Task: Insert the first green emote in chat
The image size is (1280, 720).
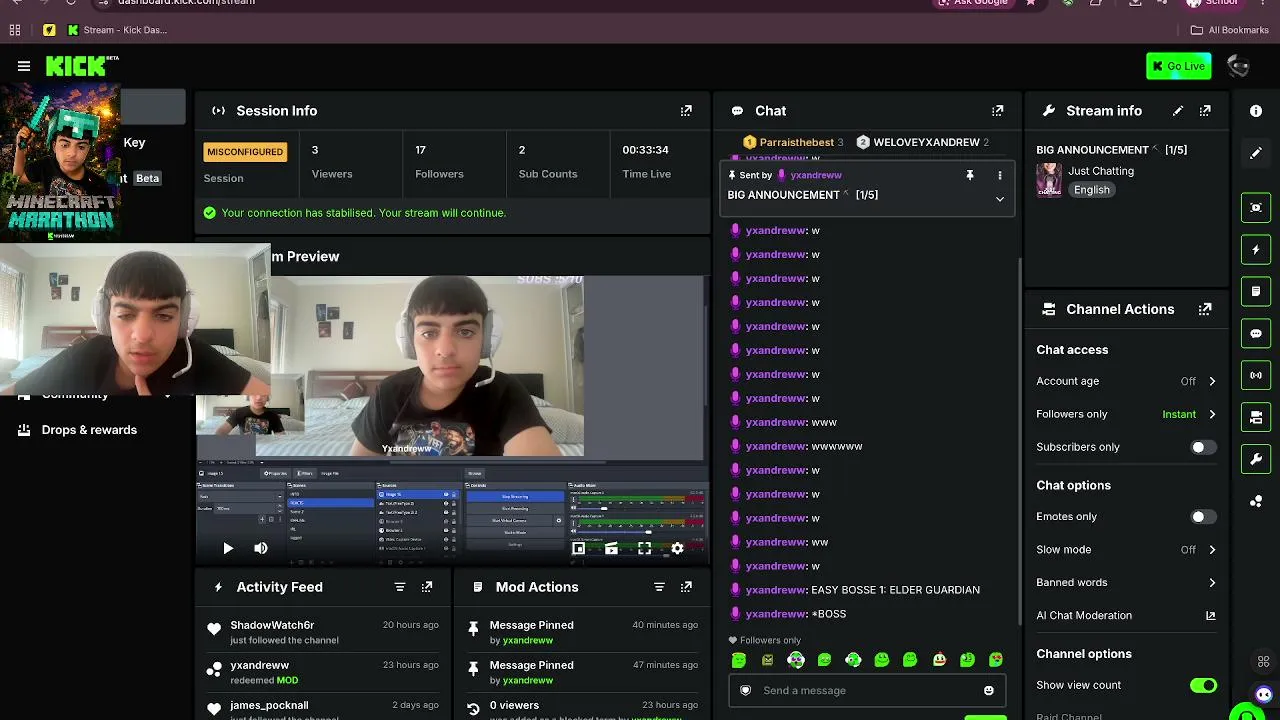Action: [x=739, y=660]
